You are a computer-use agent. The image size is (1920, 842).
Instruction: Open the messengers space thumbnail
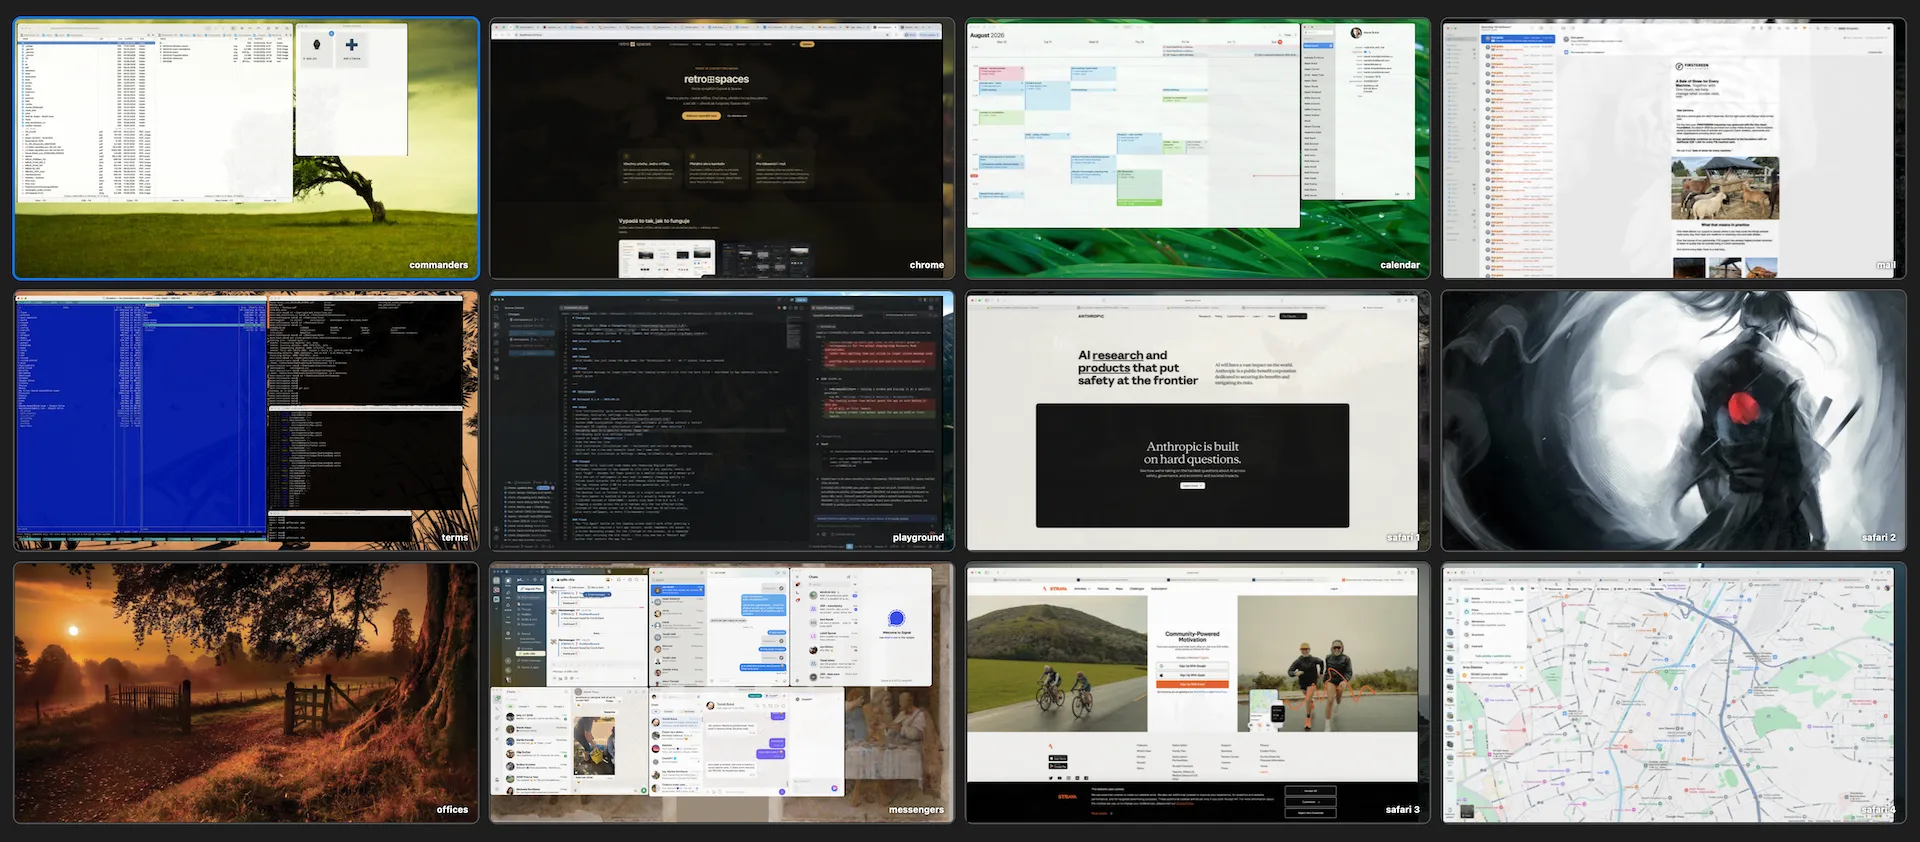point(722,693)
